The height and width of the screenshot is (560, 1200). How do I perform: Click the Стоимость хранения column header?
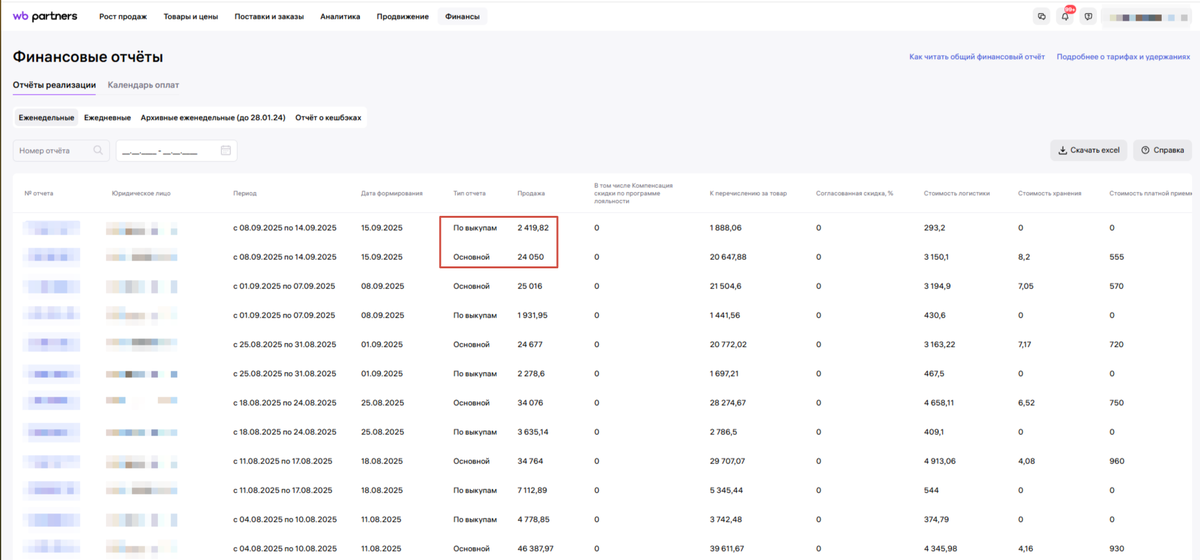(x=1050, y=192)
